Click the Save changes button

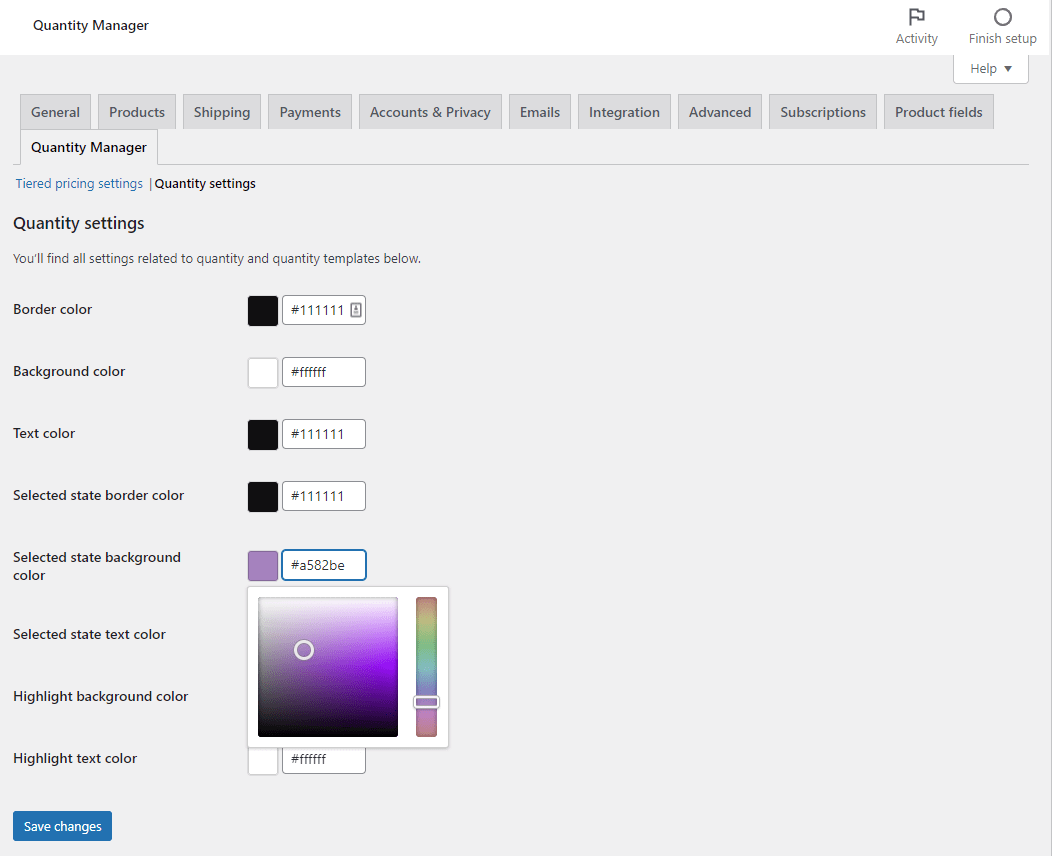point(62,826)
